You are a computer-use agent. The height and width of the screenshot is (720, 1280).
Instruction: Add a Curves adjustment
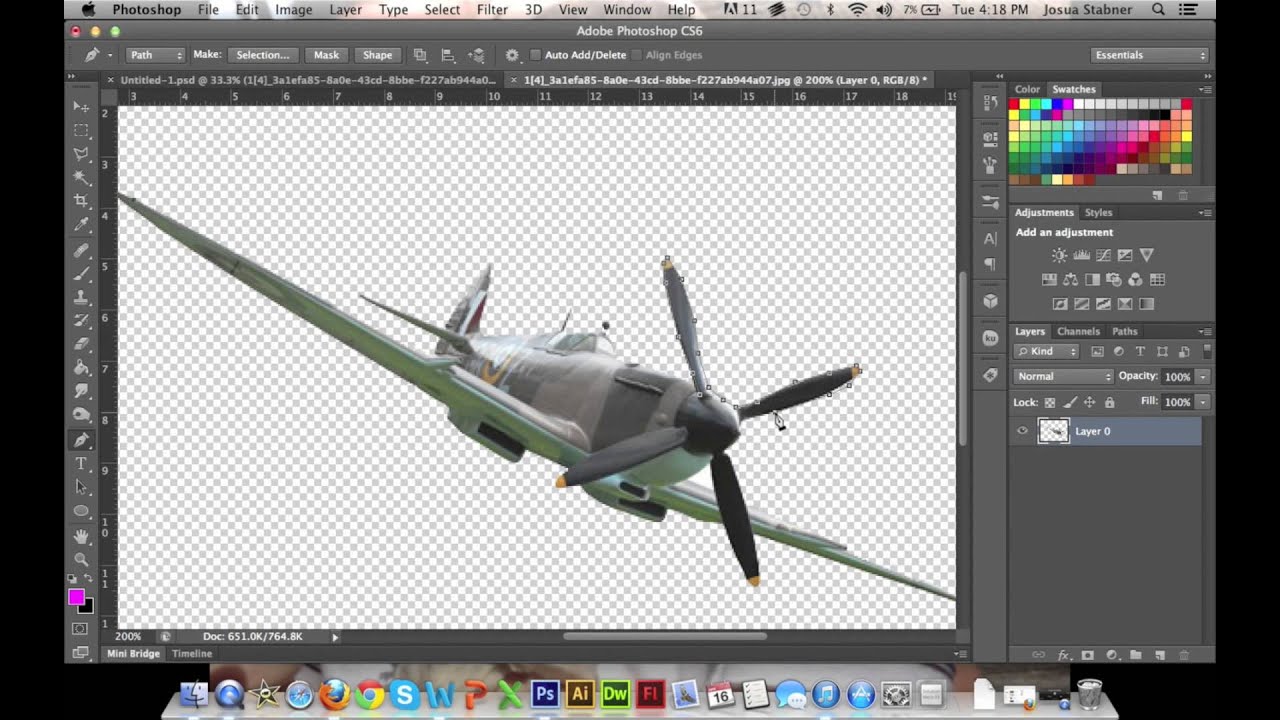pos(1103,256)
